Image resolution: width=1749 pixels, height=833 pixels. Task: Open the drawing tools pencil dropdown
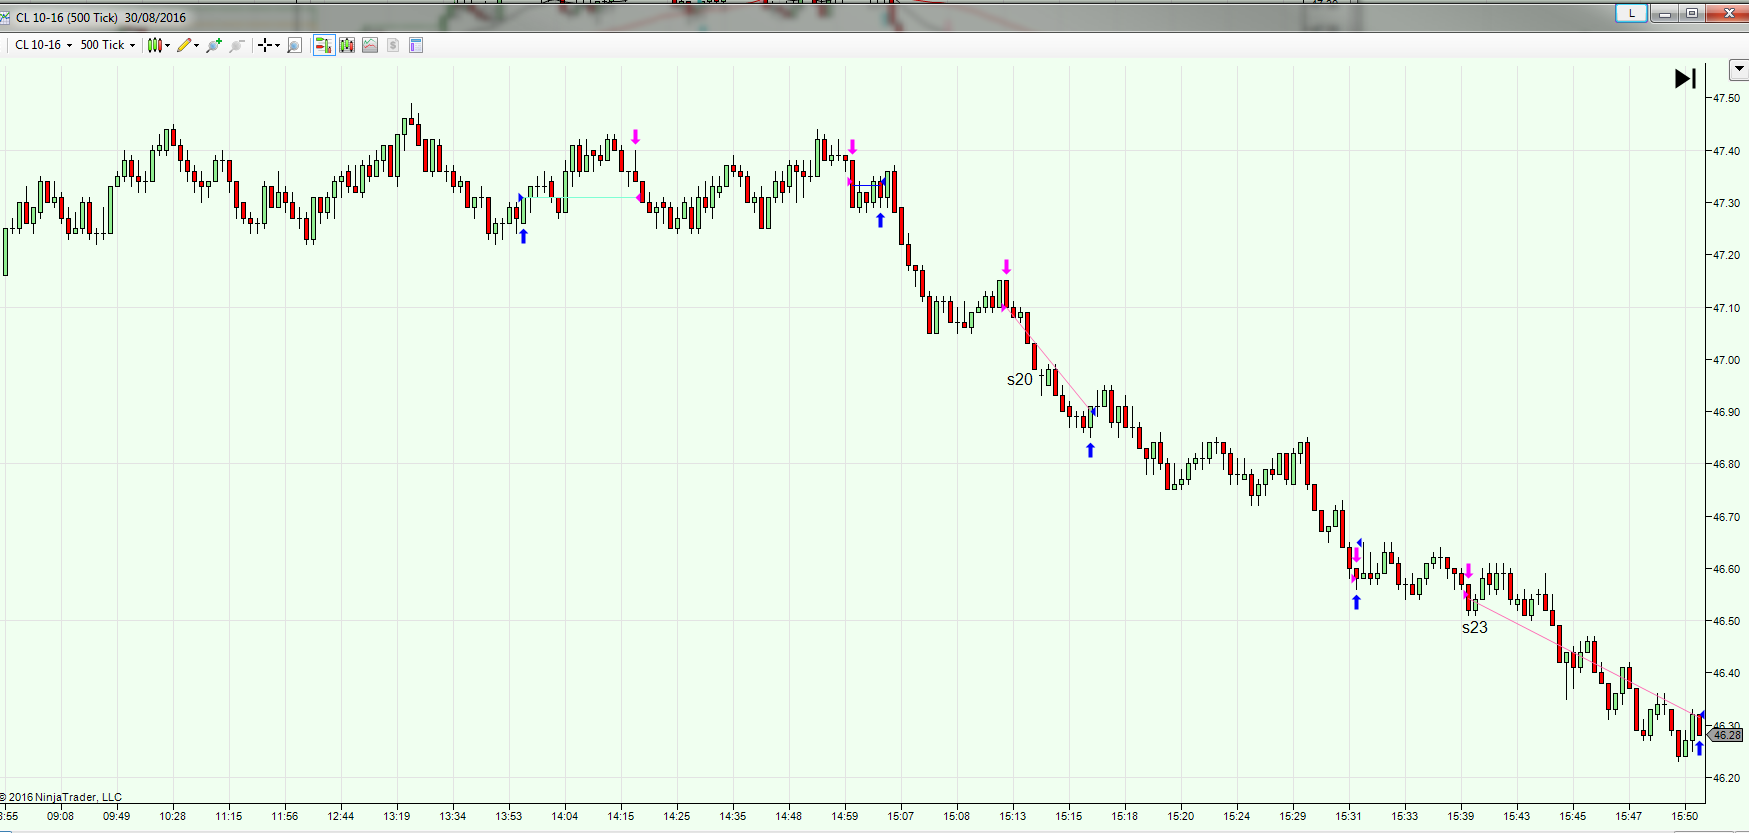[188, 45]
